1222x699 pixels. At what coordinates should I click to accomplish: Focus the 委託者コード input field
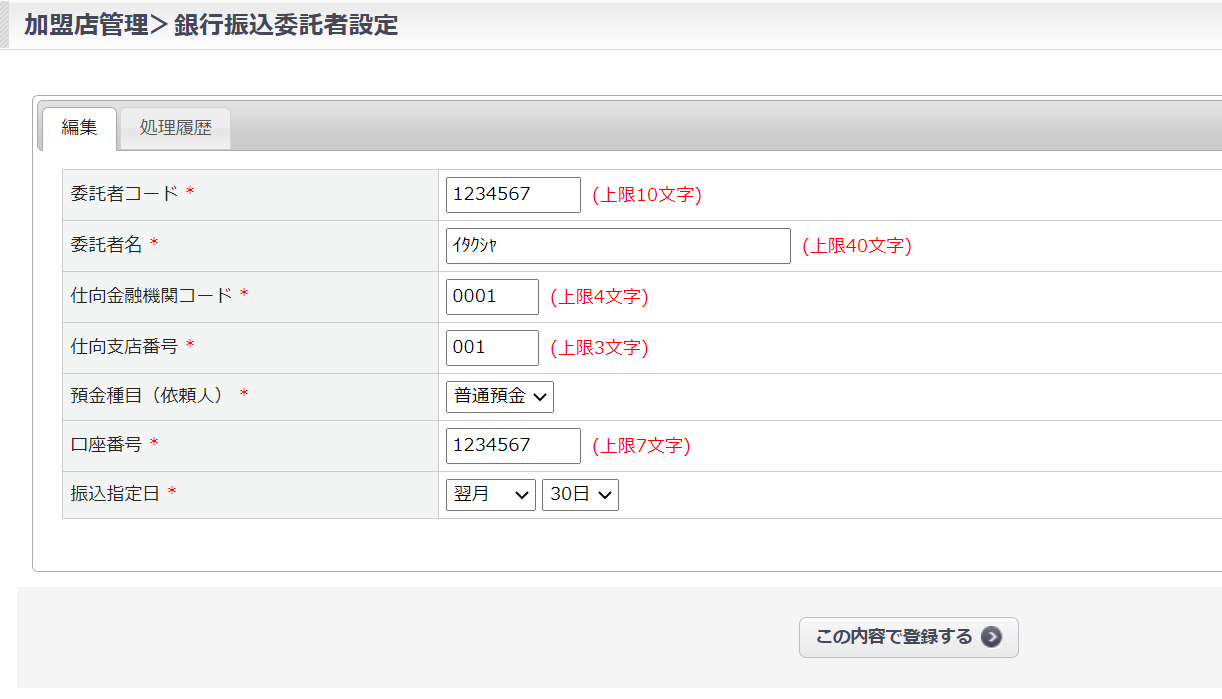click(513, 195)
